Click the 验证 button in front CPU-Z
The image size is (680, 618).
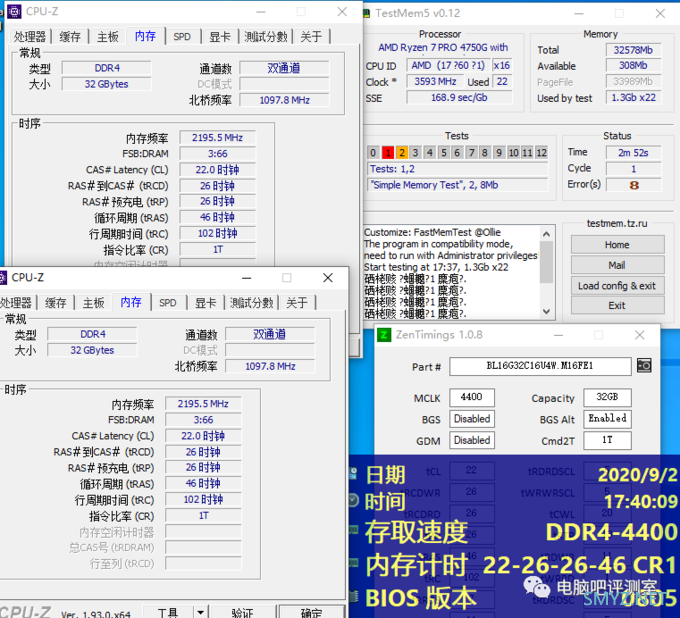tap(243, 612)
